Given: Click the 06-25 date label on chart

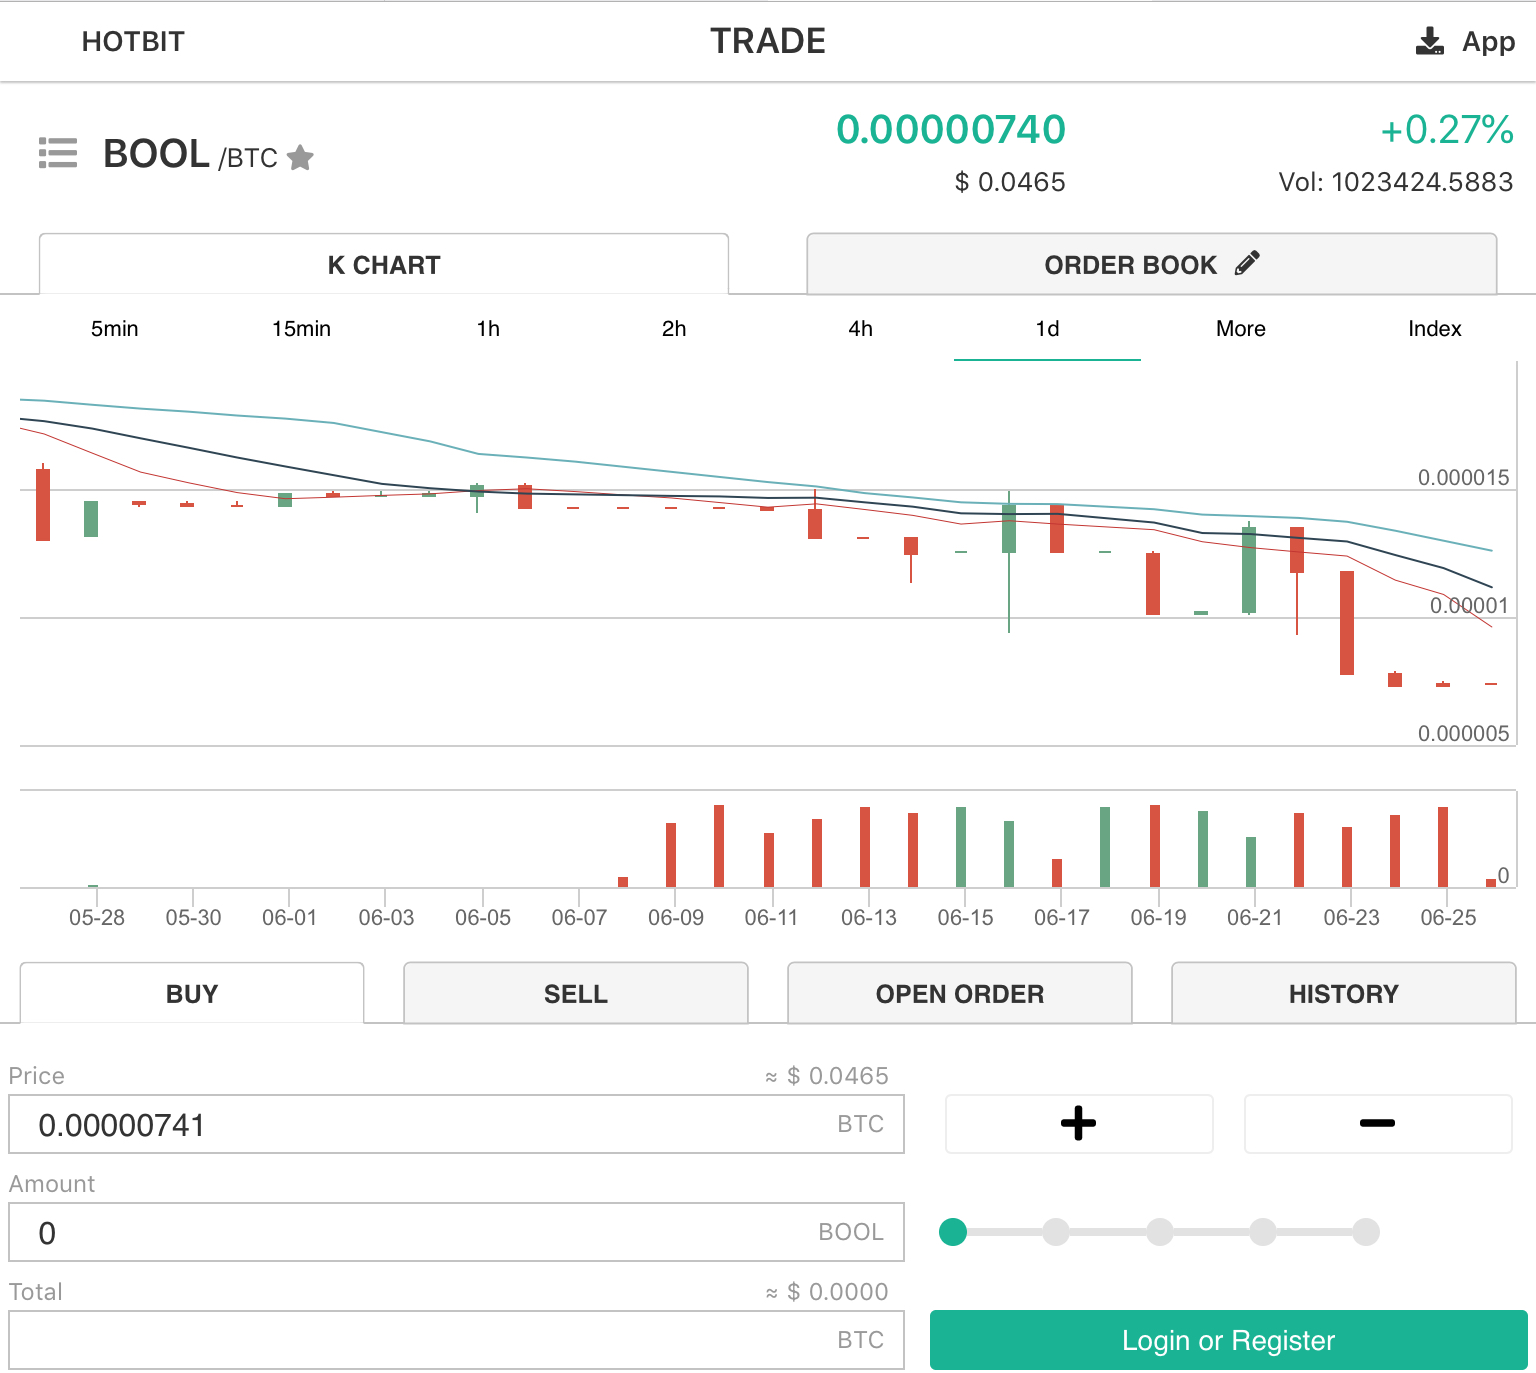Looking at the screenshot, I should click(1448, 918).
